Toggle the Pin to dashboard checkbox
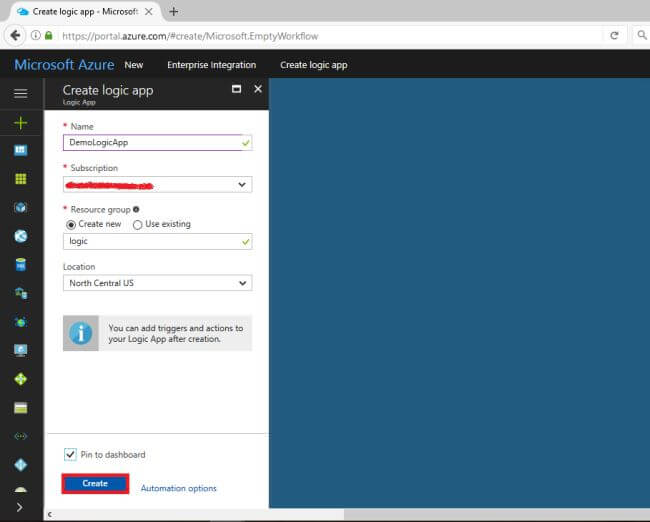This screenshot has height=522, width=650. 70,454
